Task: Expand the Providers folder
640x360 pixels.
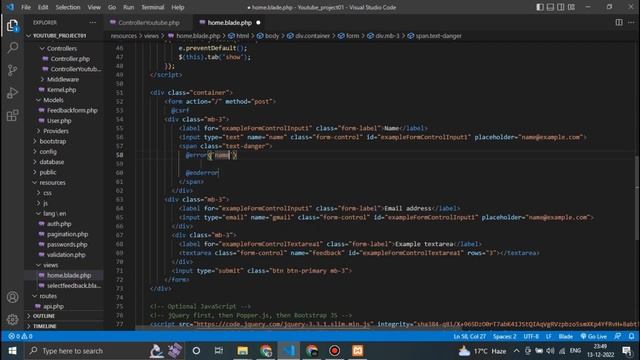Action: pyautogui.click(x=56, y=131)
